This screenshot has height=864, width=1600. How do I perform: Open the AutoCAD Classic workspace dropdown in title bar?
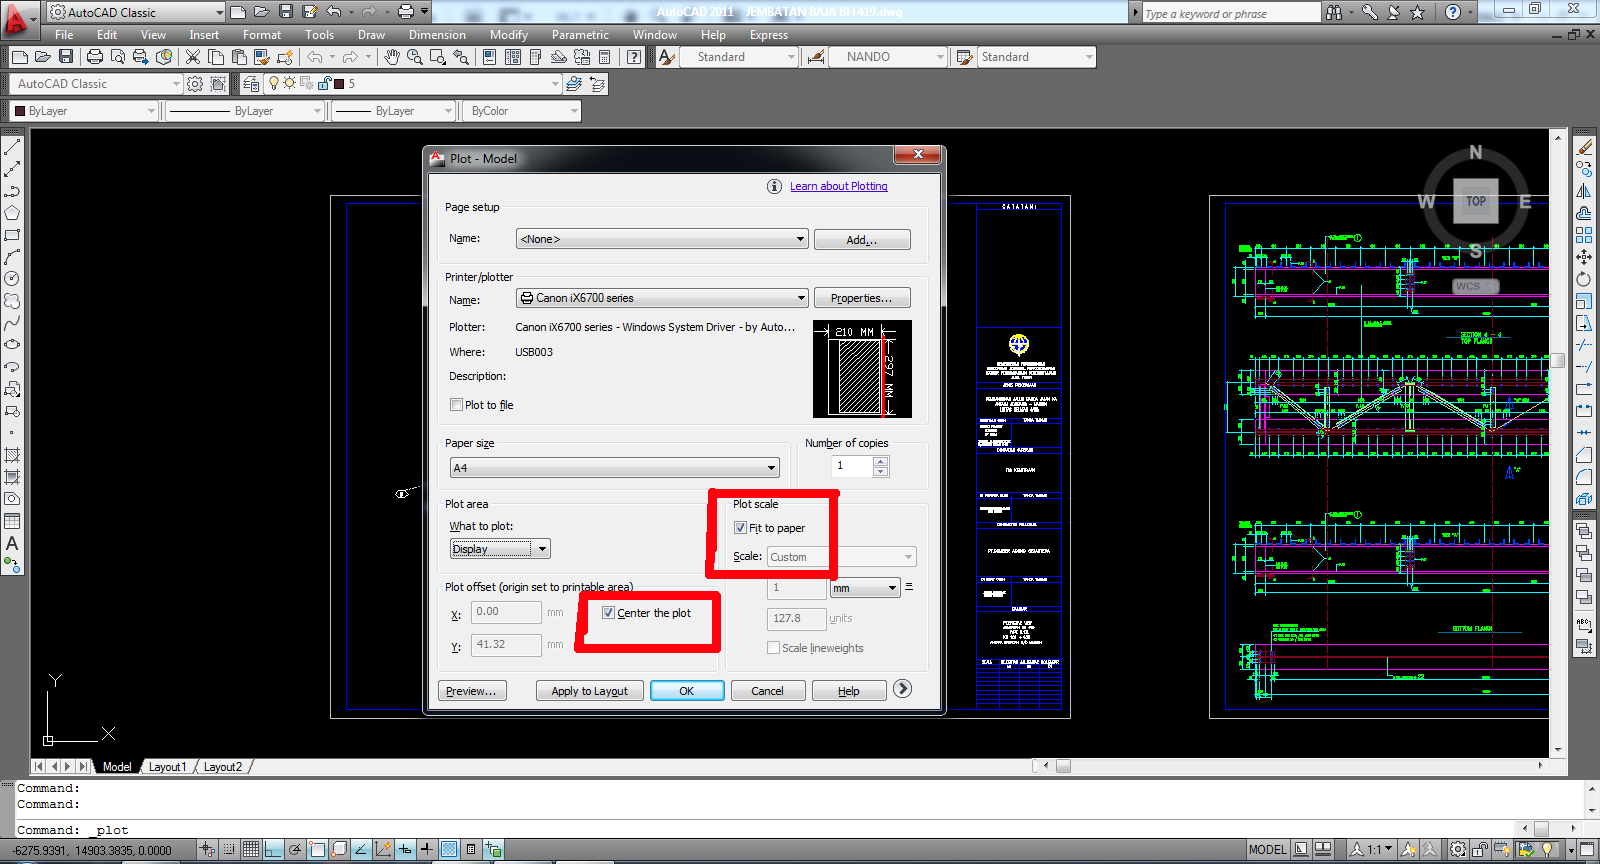tap(136, 12)
